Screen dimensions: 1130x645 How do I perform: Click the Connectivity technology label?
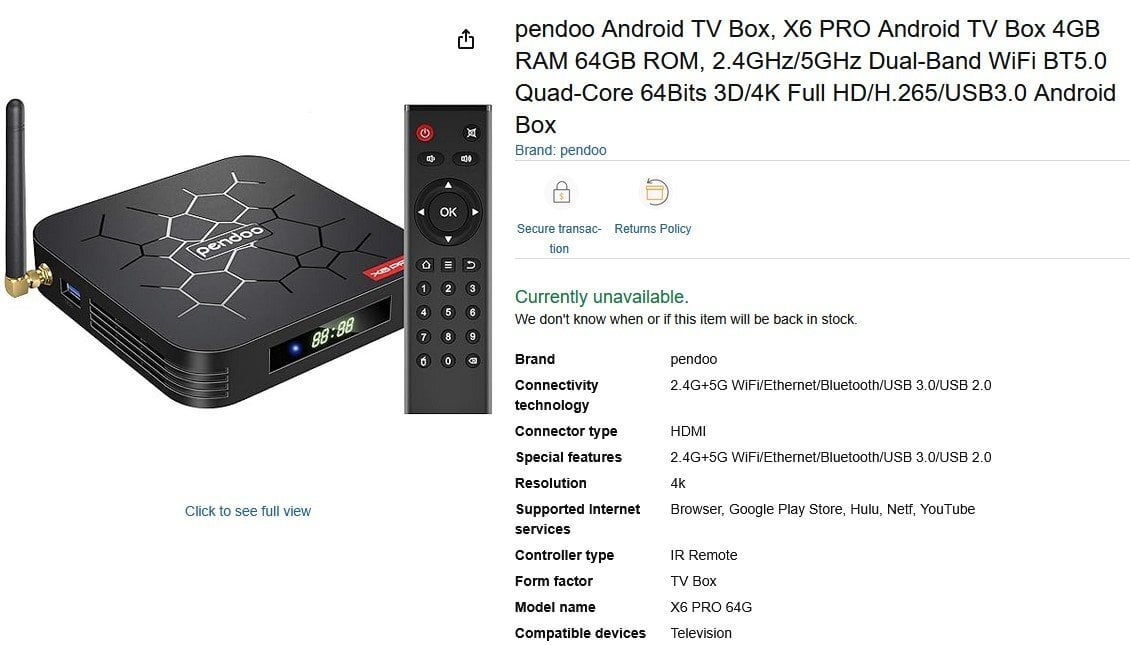(556, 395)
